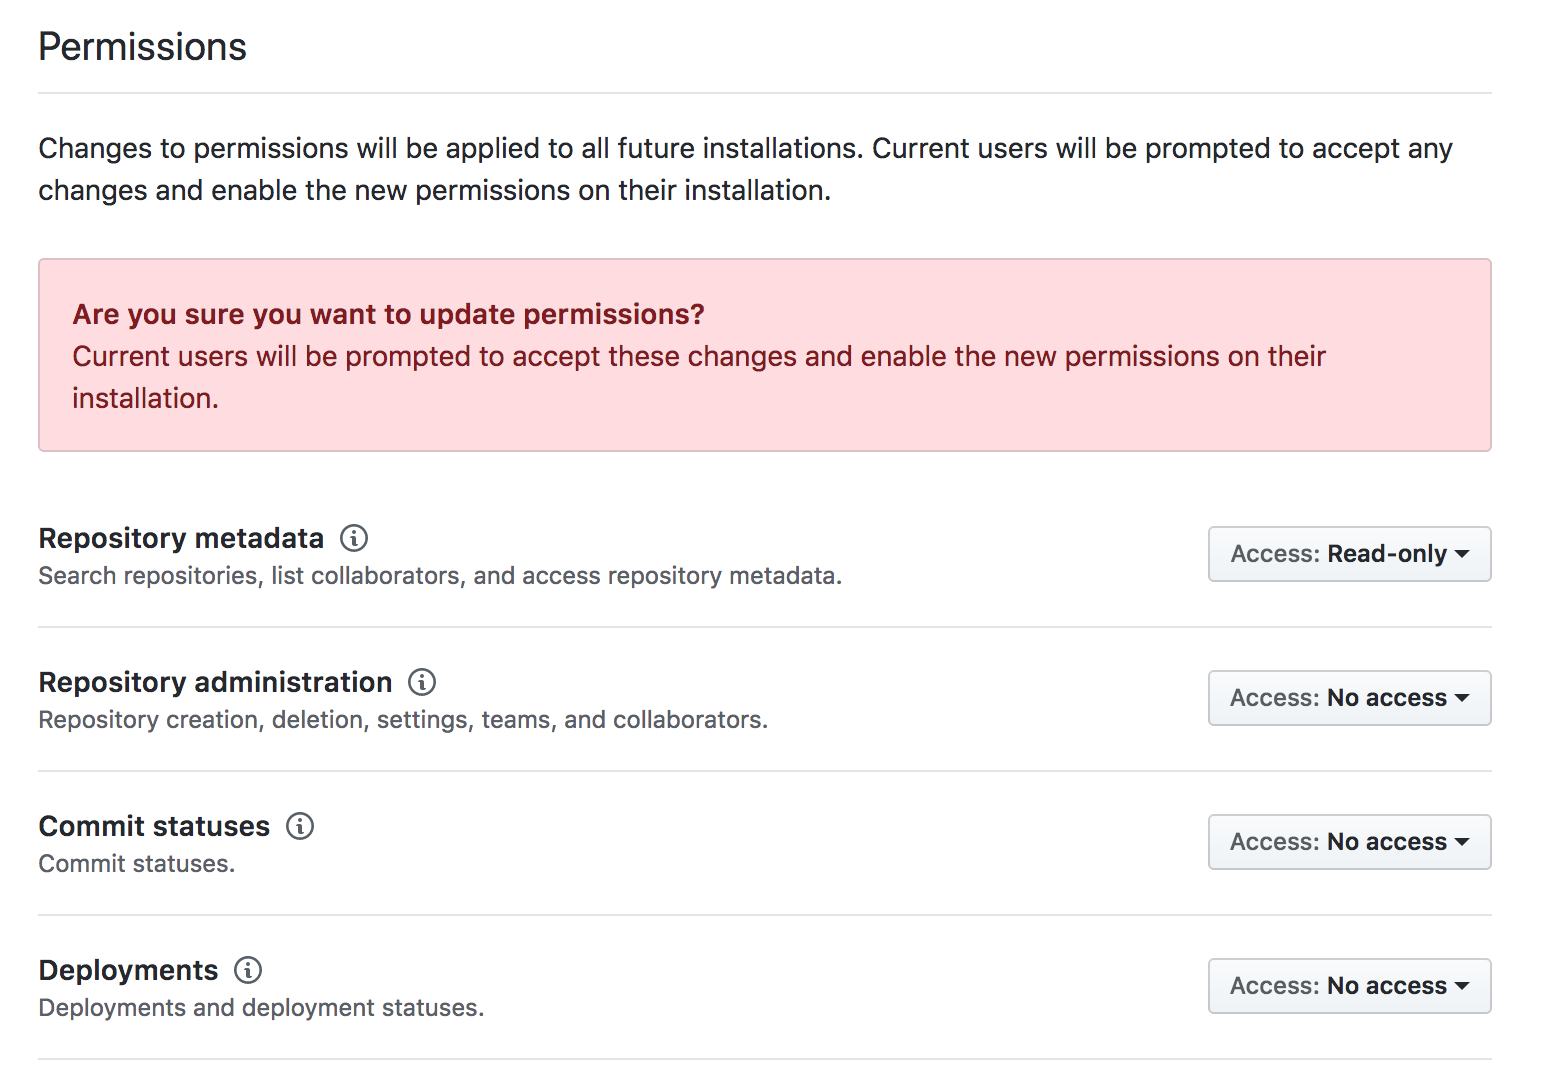Click the caret on Commit statuses access selector
This screenshot has width=1544, height=1088.
tap(1462, 842)
